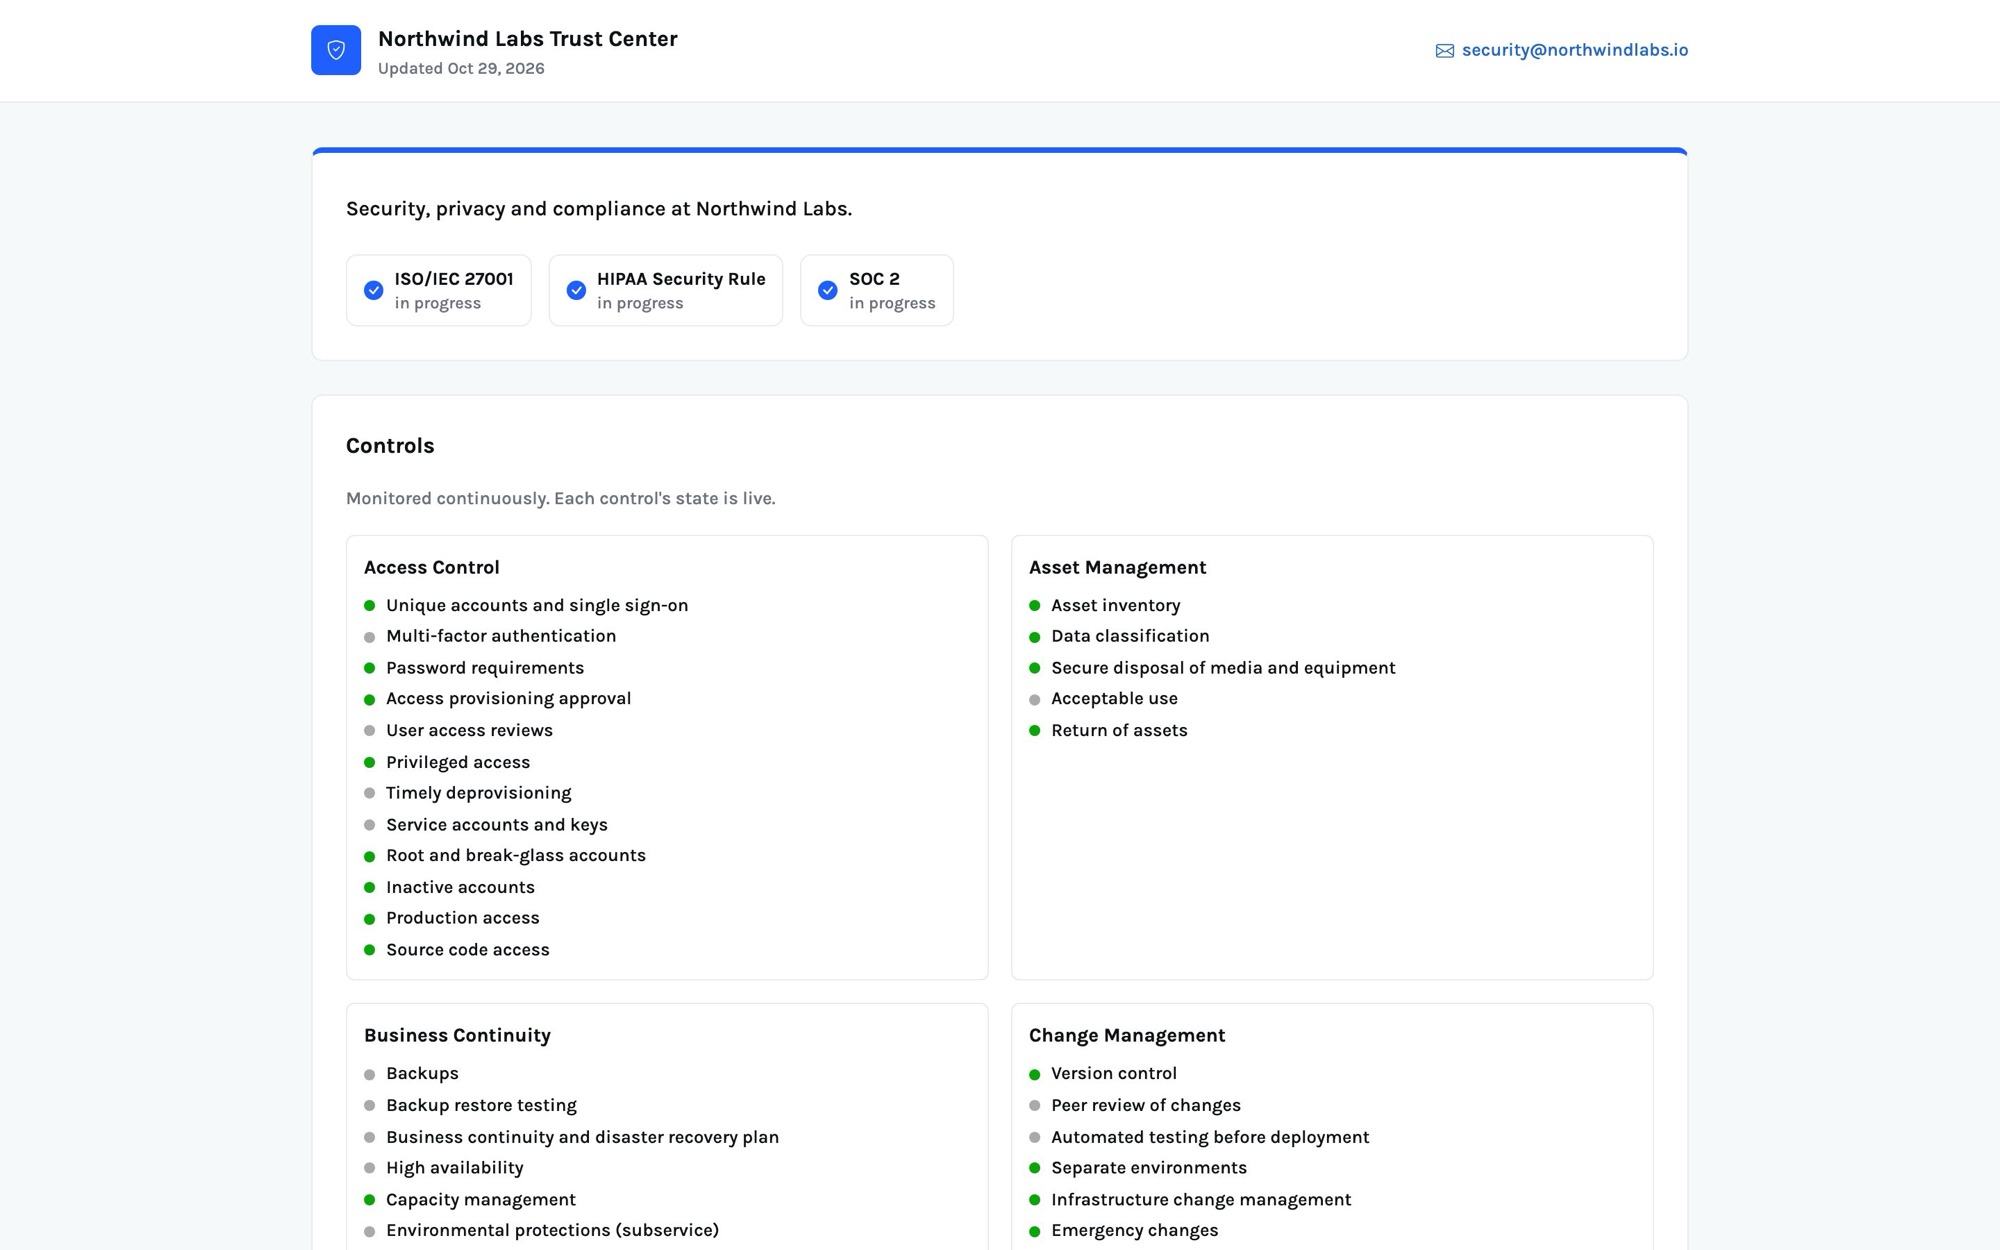Open the HIPAA Security Rule badge
The height and width of the screenshot is (1250, 2000).
[666, 290]
